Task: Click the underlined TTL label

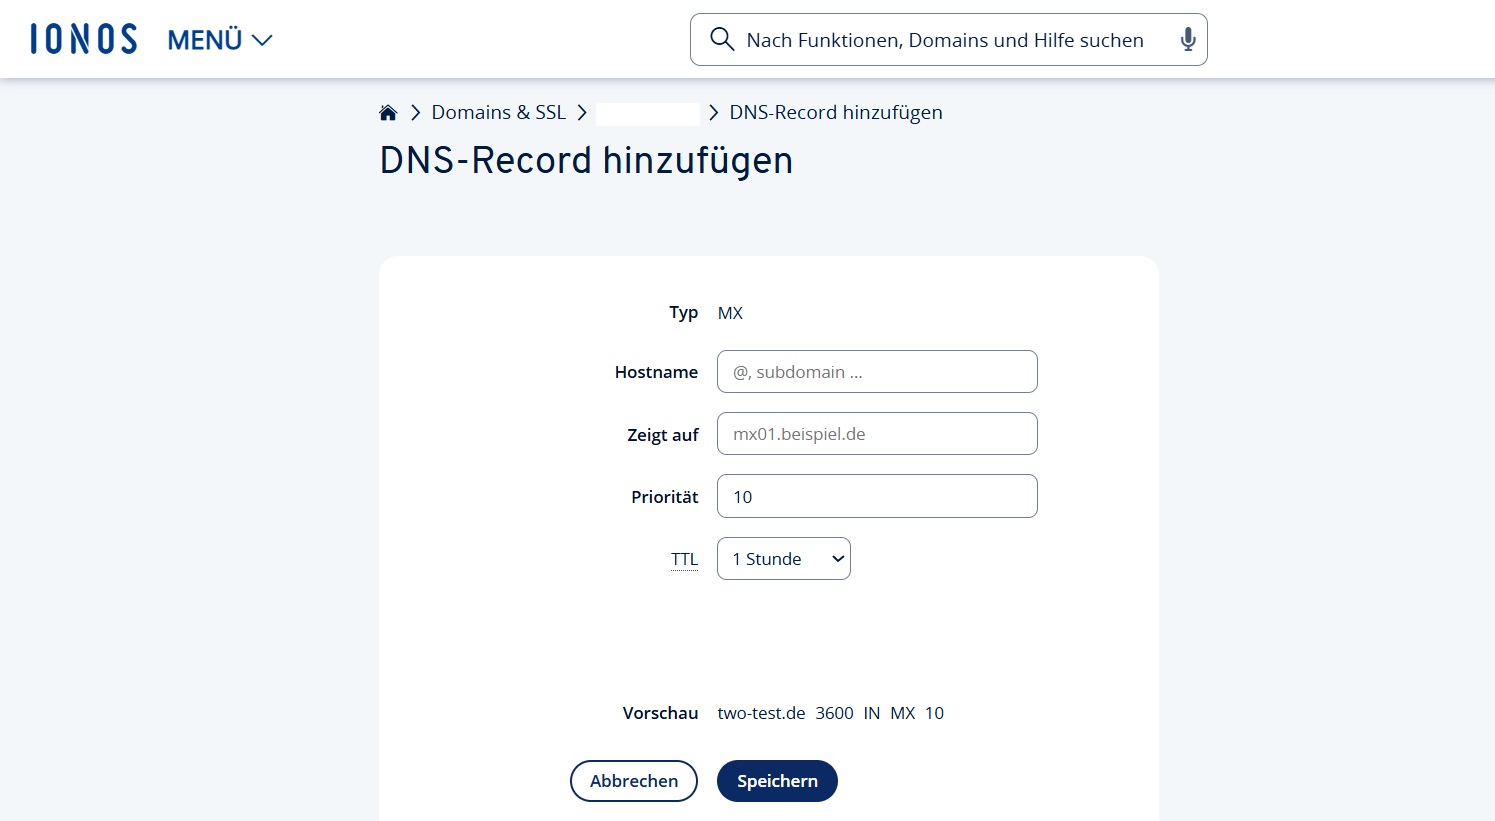Action: (x=684, y=559)
